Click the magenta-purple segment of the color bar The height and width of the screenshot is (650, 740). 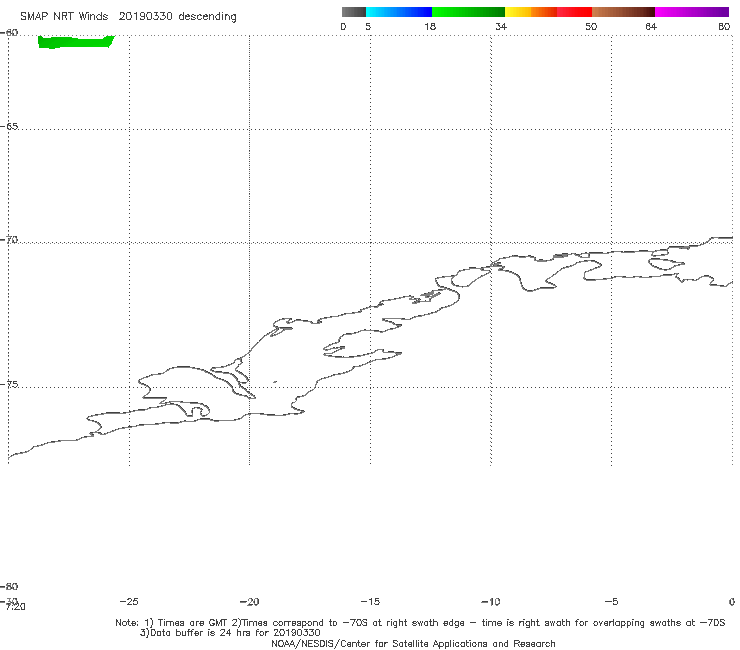pos(692,12)
